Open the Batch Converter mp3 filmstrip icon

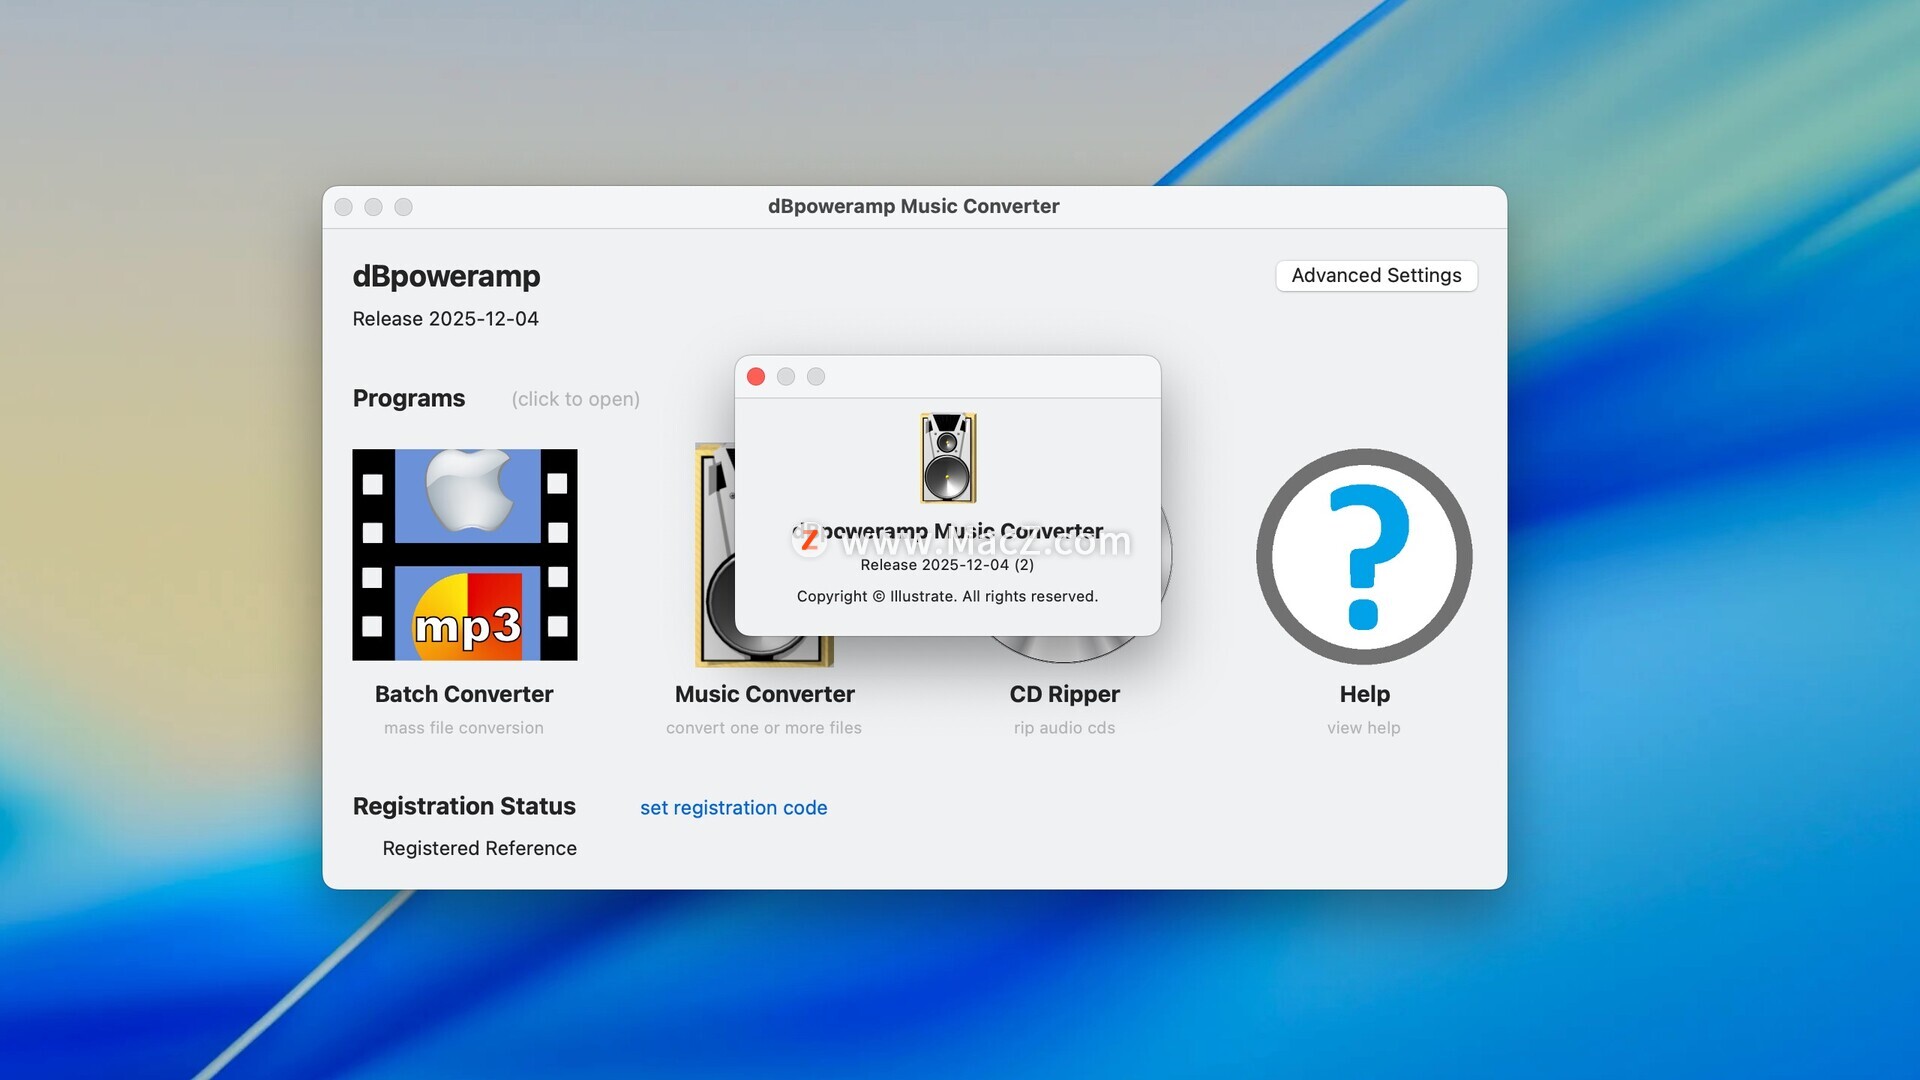coord(464,555)
